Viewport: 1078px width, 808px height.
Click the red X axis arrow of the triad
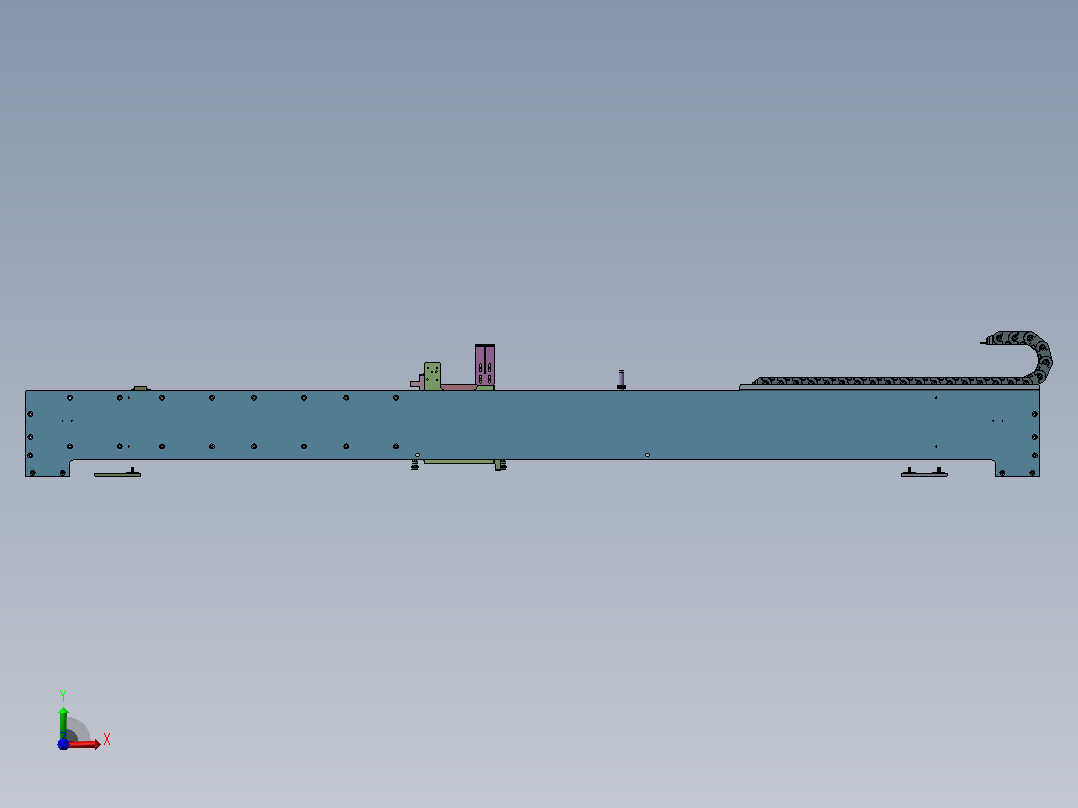click(x=84, y=744)
